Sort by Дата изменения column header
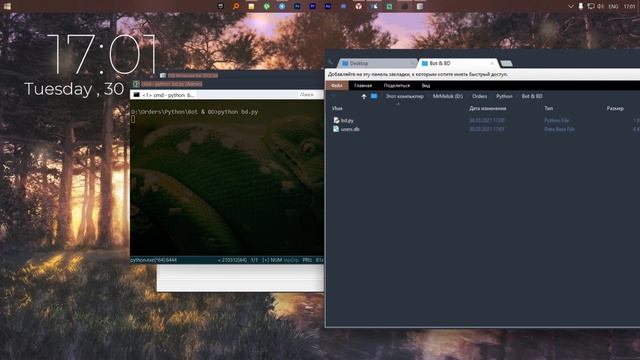The width and height of the screenshot is (640, 360). pyautogui.click(x=487, y=109)
